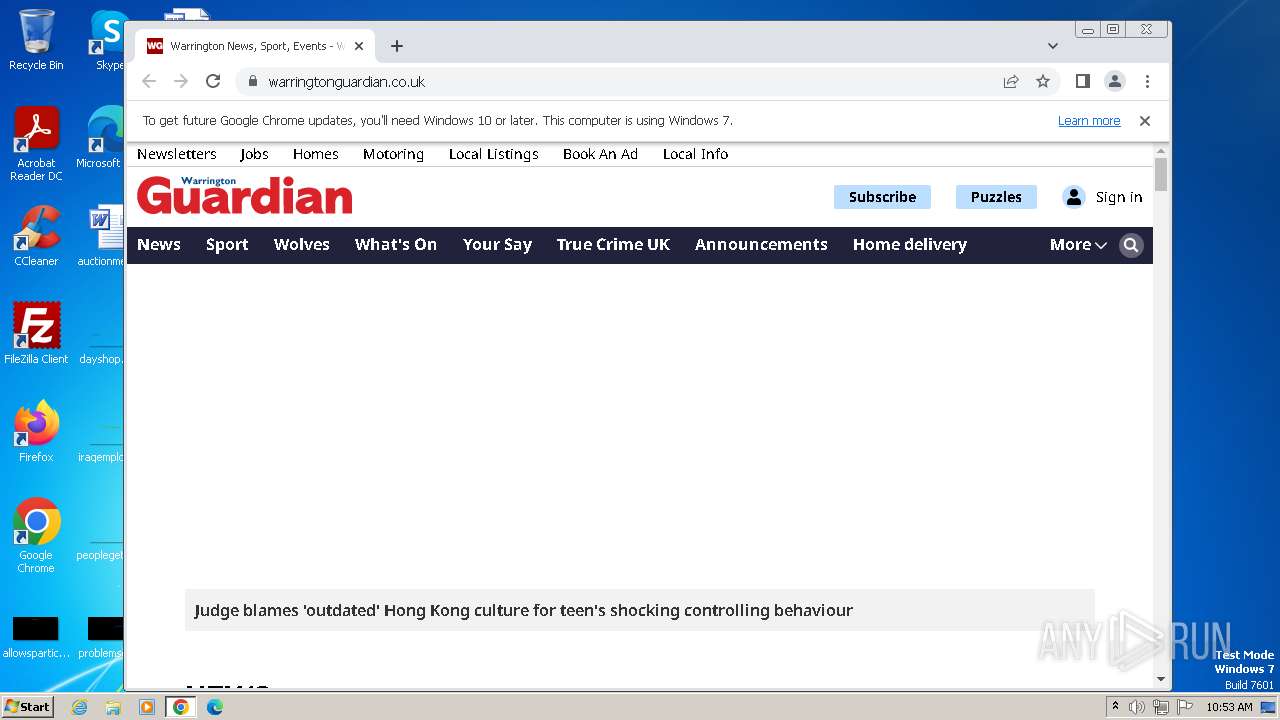This screenshot has width=1280, height=720.
Task: Click the Sign in link
Action: [x=1119, y=197]
